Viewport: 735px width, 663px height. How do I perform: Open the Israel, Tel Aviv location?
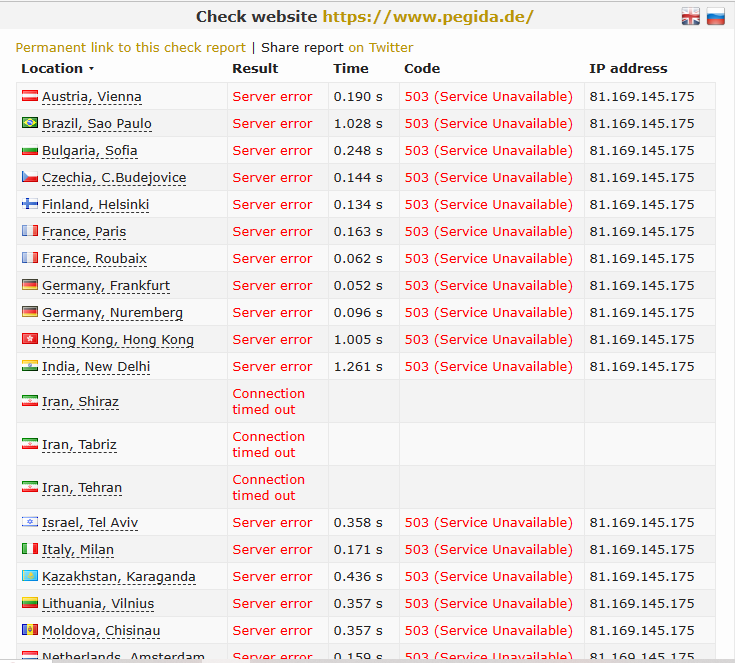(x=90, y=523)
